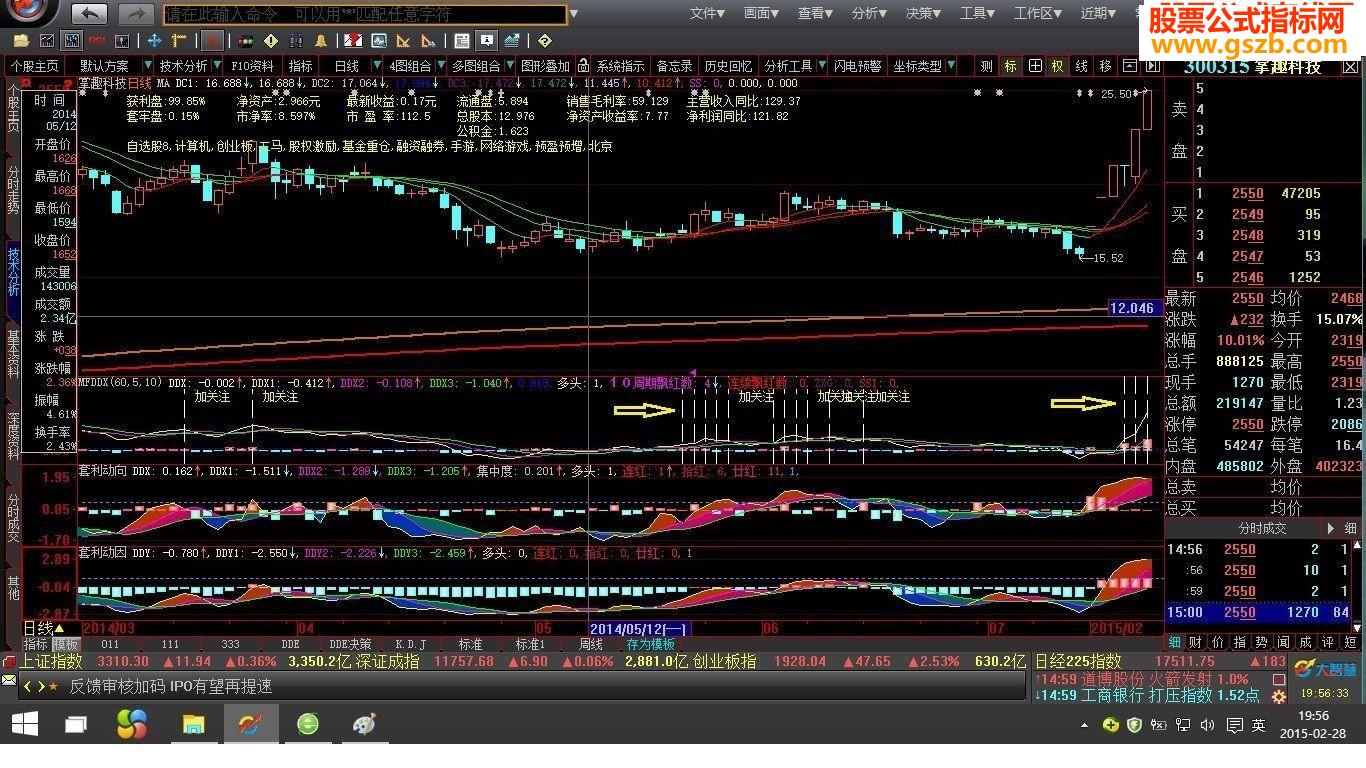
Task: Click the alert bell warning icon
Action: coord(322,42)
